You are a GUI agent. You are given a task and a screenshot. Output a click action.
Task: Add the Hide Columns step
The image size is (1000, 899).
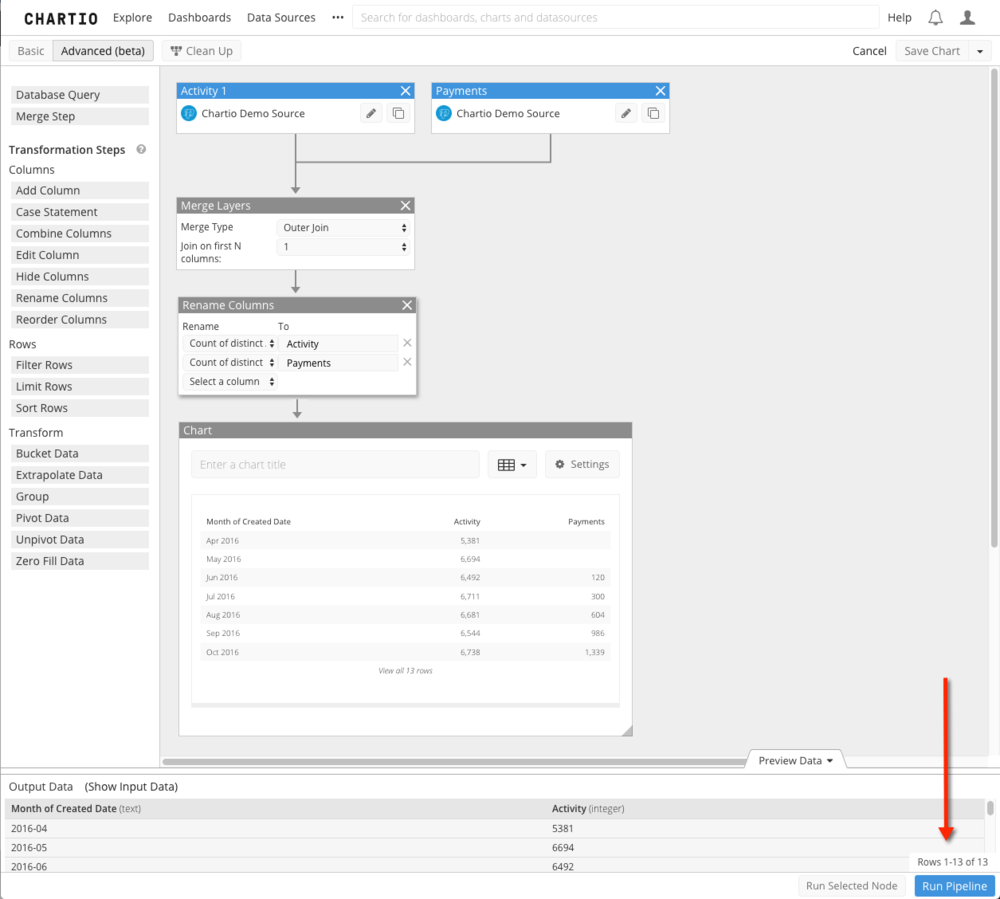[x=80, y=277]
